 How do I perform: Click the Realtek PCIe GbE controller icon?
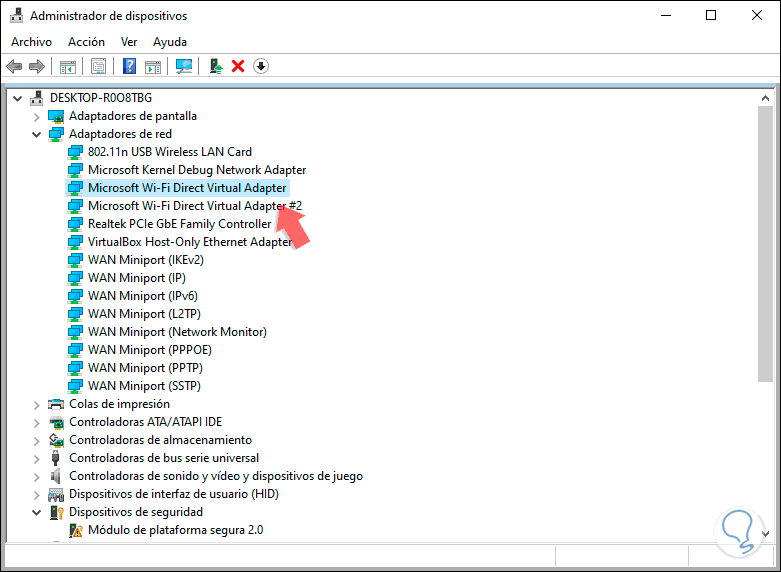pyautogui.click(x=75, y=224)
